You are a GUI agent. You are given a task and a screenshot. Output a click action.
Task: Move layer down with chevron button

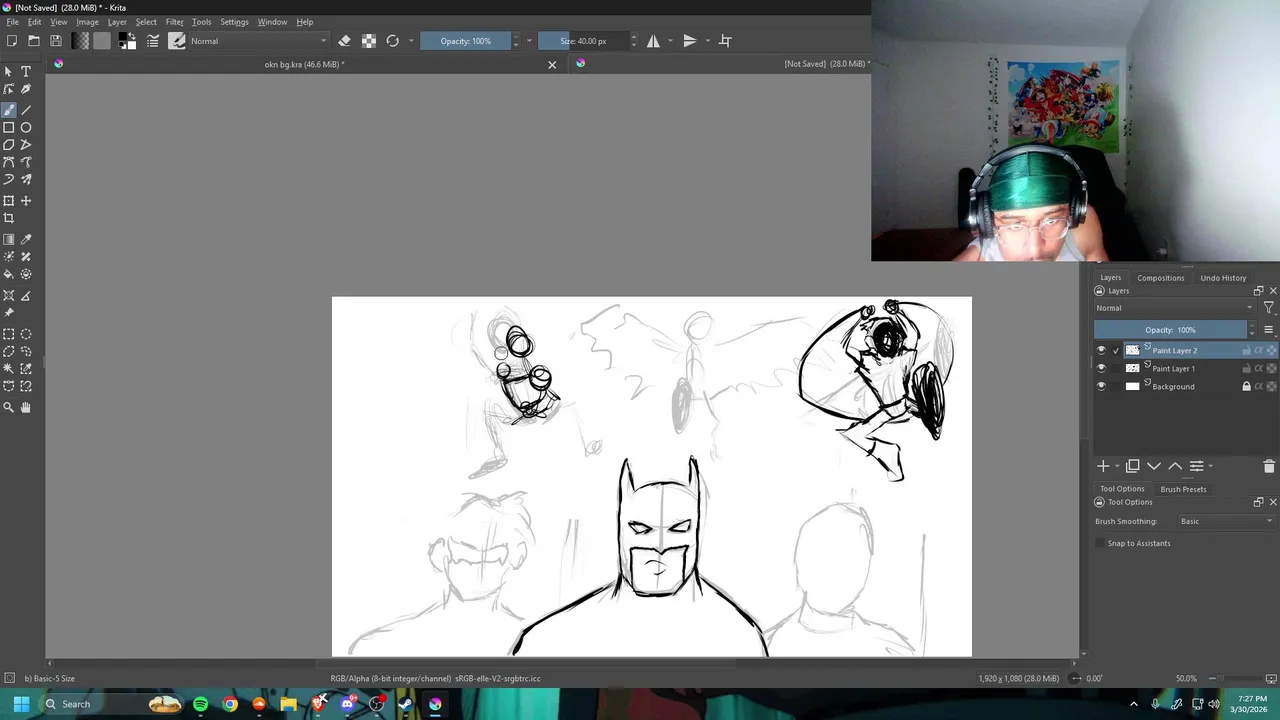coord(1154,466)
